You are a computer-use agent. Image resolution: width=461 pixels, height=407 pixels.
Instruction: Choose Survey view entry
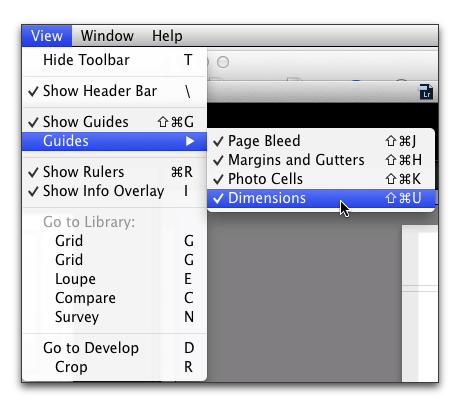pyautogui.click(x=114, y=317)
